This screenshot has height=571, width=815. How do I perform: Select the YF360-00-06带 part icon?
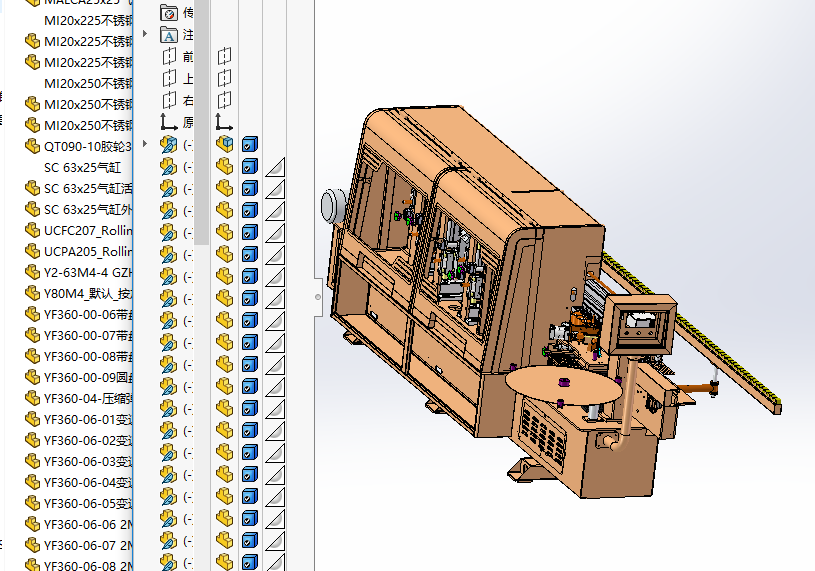tap(32, 314)
